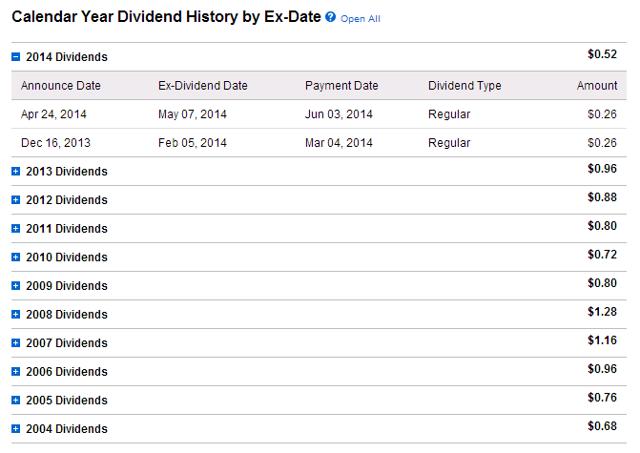640x453 pixels.
Task: Click the 2014 Dividends heading text
Action: click(67, 57)
